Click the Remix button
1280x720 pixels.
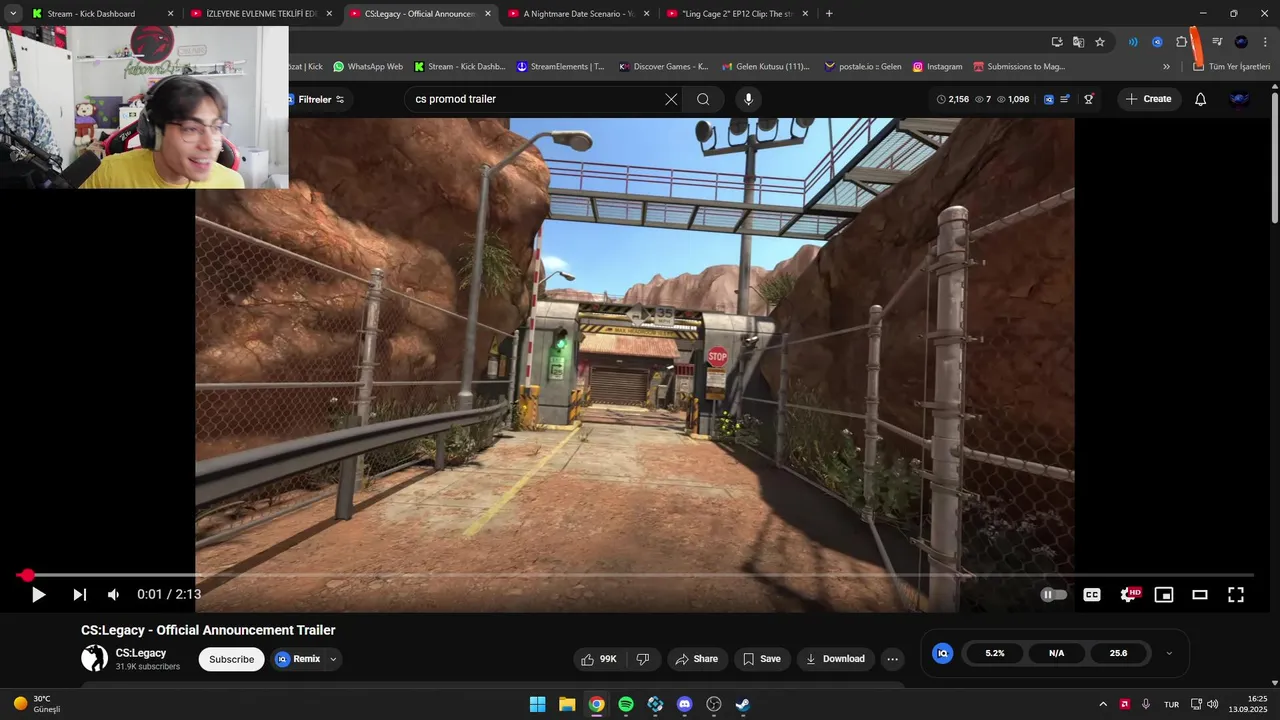[x=298, y=659]
